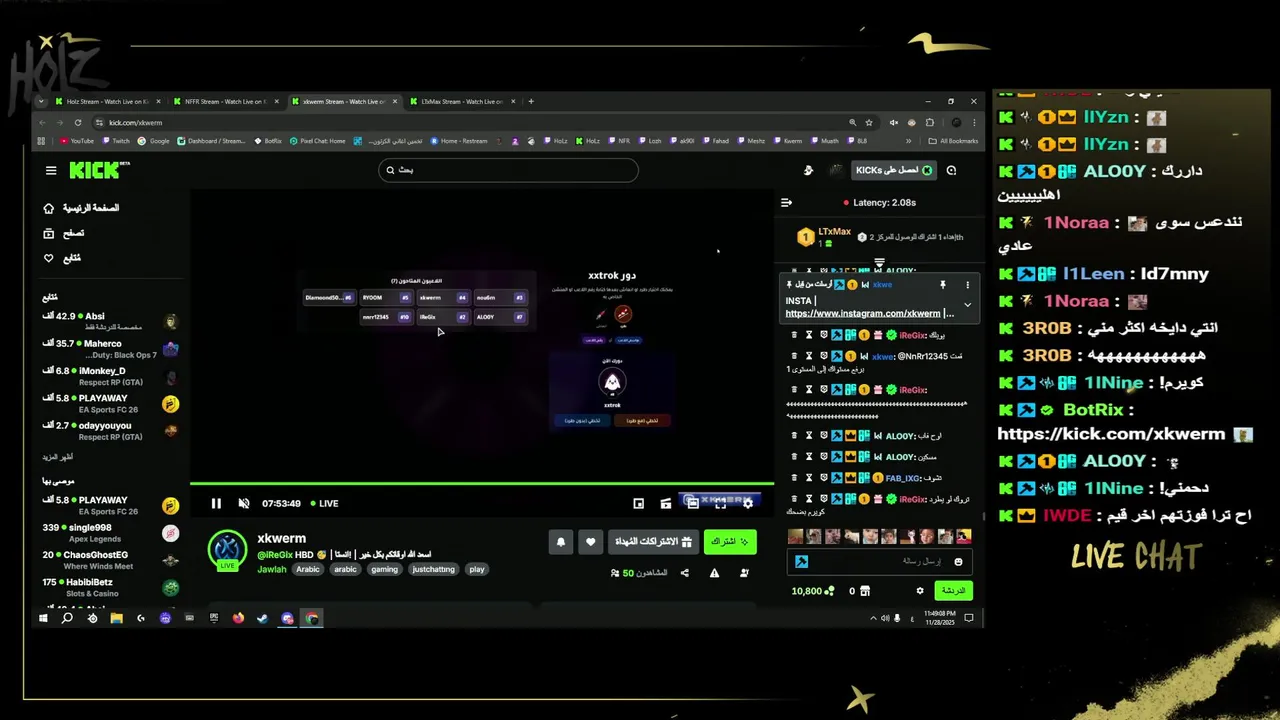Follow xkwerm with heart button
The width and height of the screenshot is (1280, 720).
[x=591, y=542]
